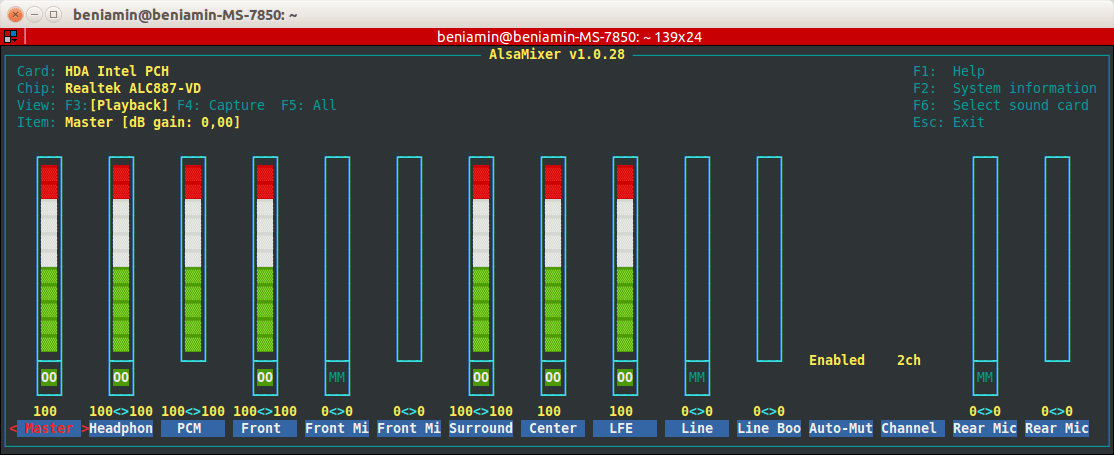Adjust the Surround volume bar

(x=481, y=257)
